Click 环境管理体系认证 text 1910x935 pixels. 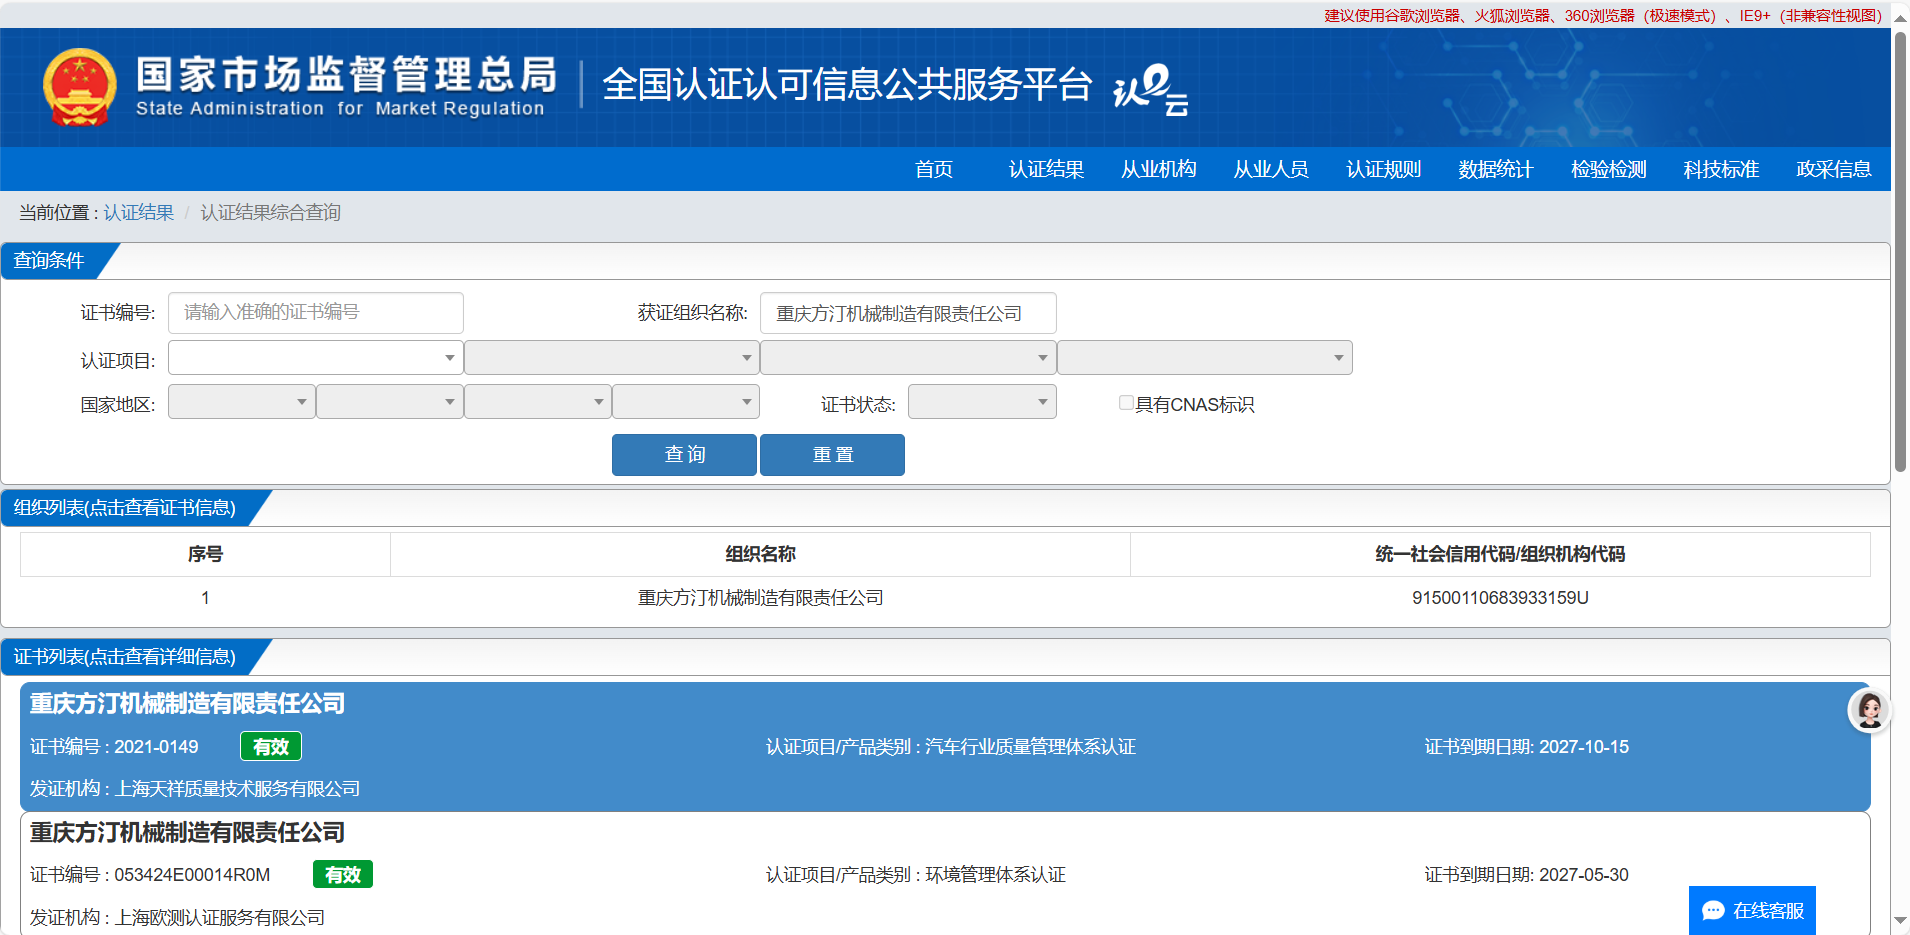tap(995, 875)
